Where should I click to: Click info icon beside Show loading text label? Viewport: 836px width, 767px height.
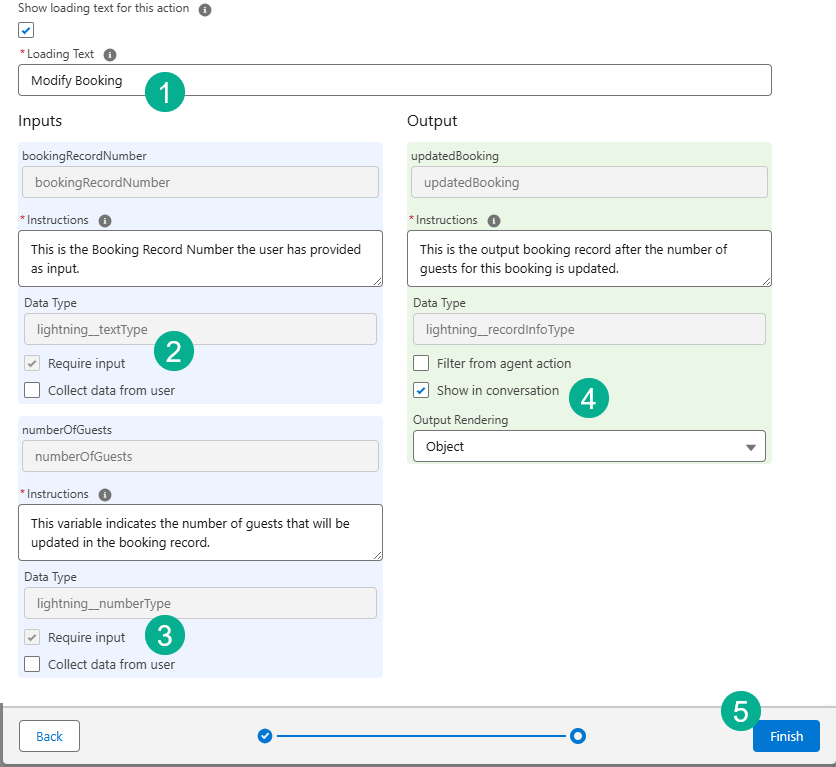[x=205, y=9]
